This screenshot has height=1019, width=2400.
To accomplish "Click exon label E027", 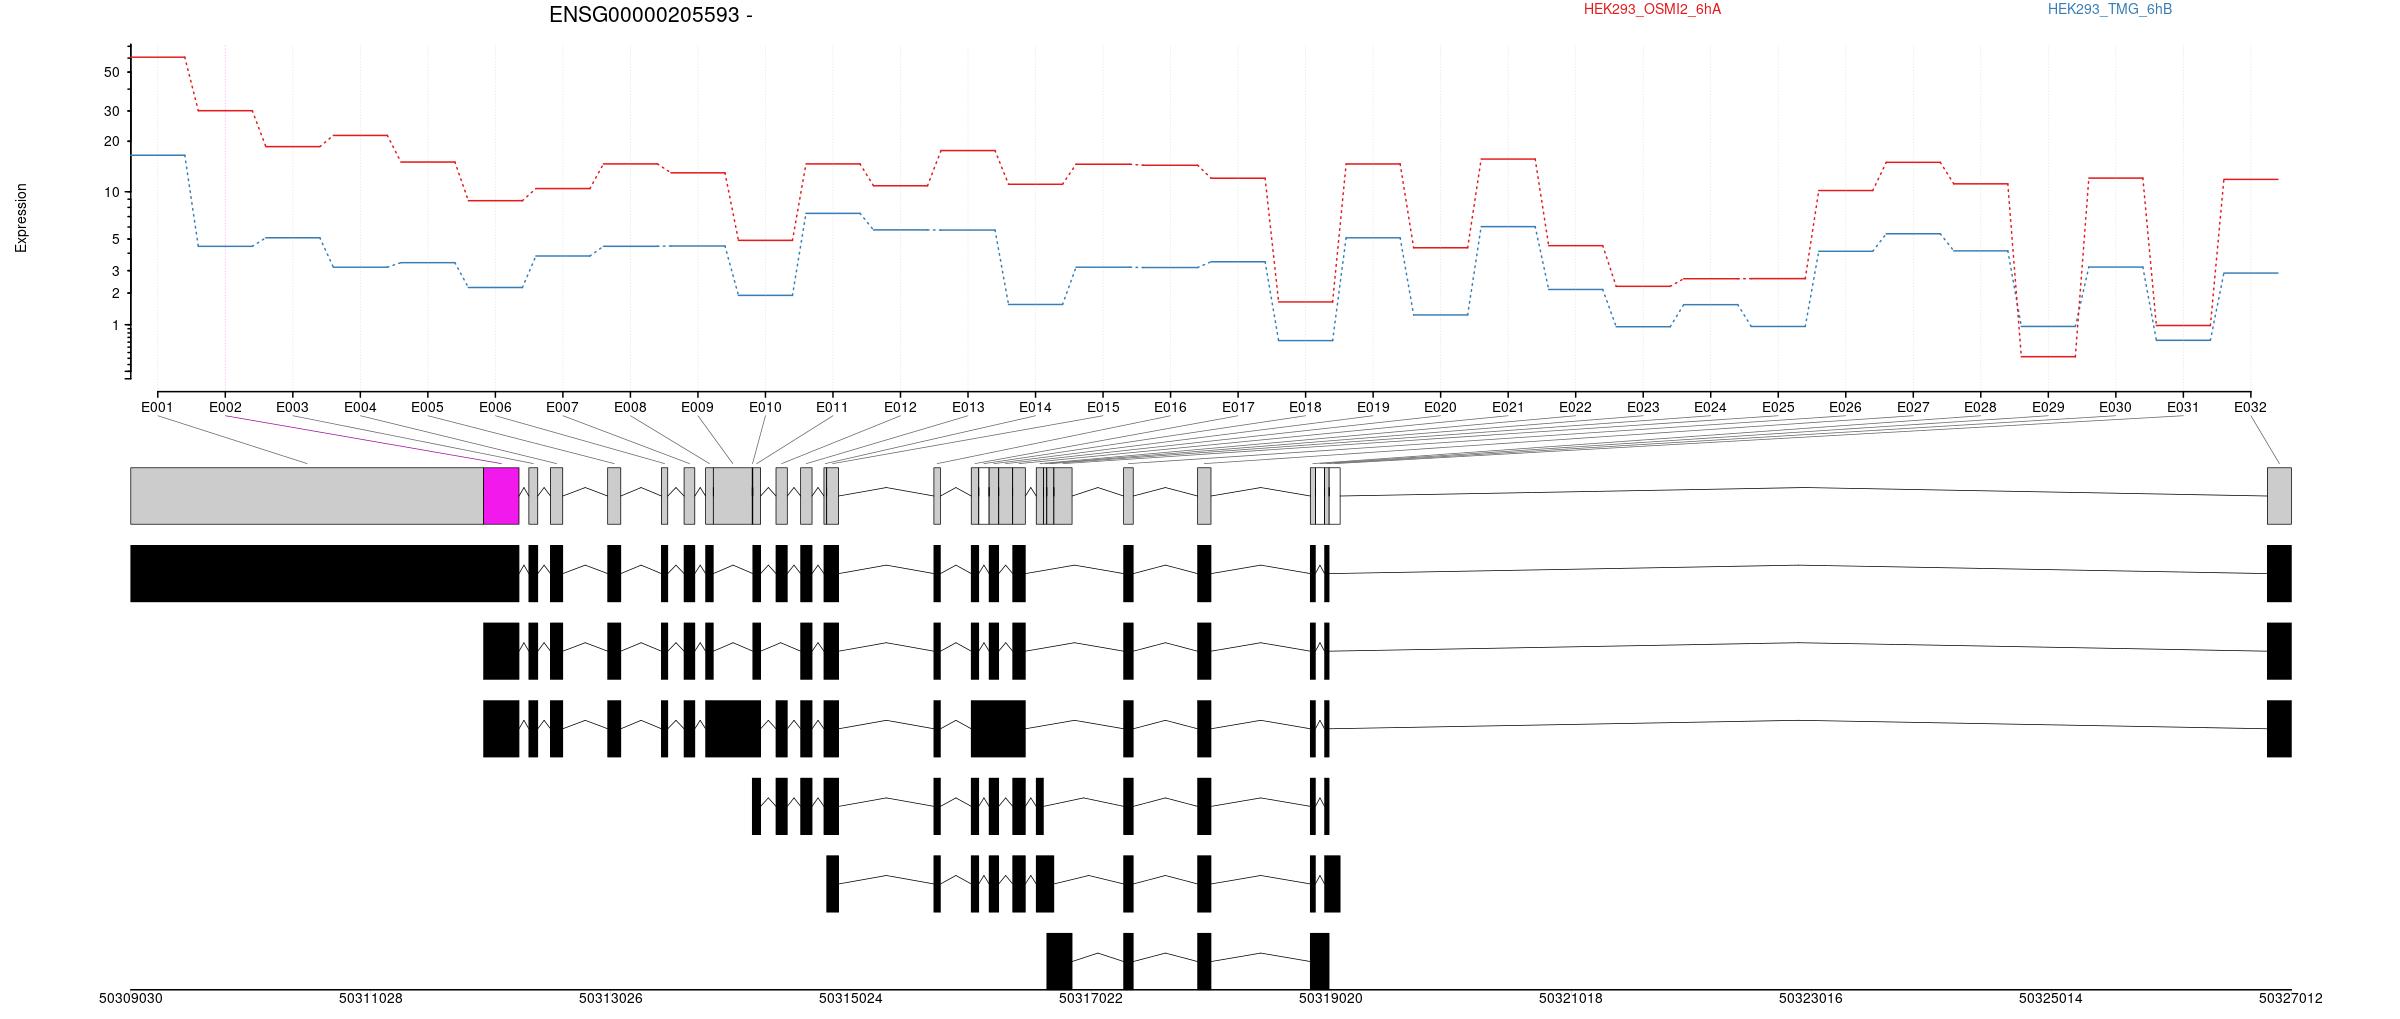I will [1913, 407].
